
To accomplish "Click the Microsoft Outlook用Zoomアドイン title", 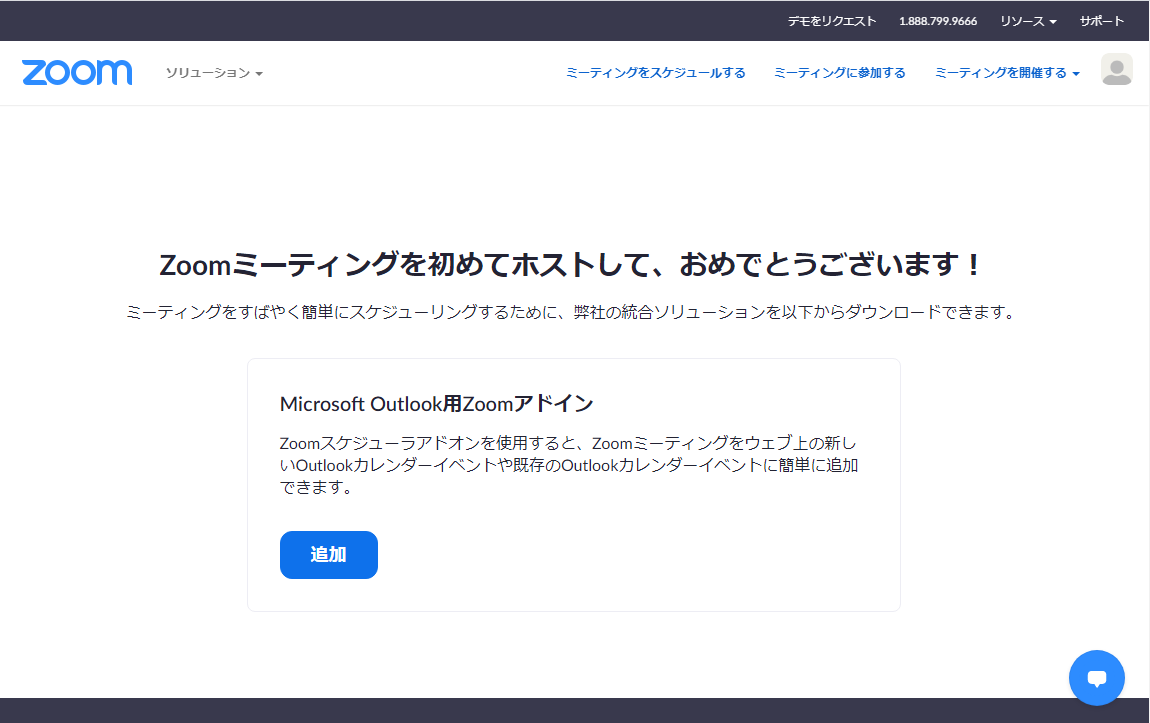I will (x=436, y=404).
